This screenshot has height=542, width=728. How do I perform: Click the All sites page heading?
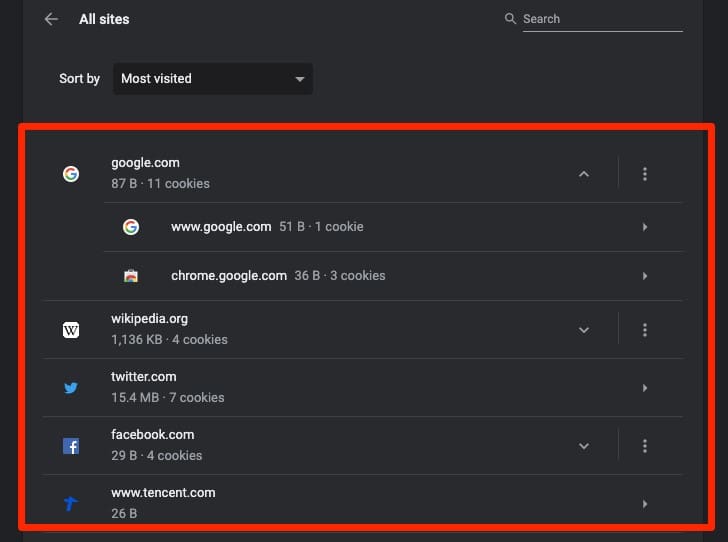point(104,19)
